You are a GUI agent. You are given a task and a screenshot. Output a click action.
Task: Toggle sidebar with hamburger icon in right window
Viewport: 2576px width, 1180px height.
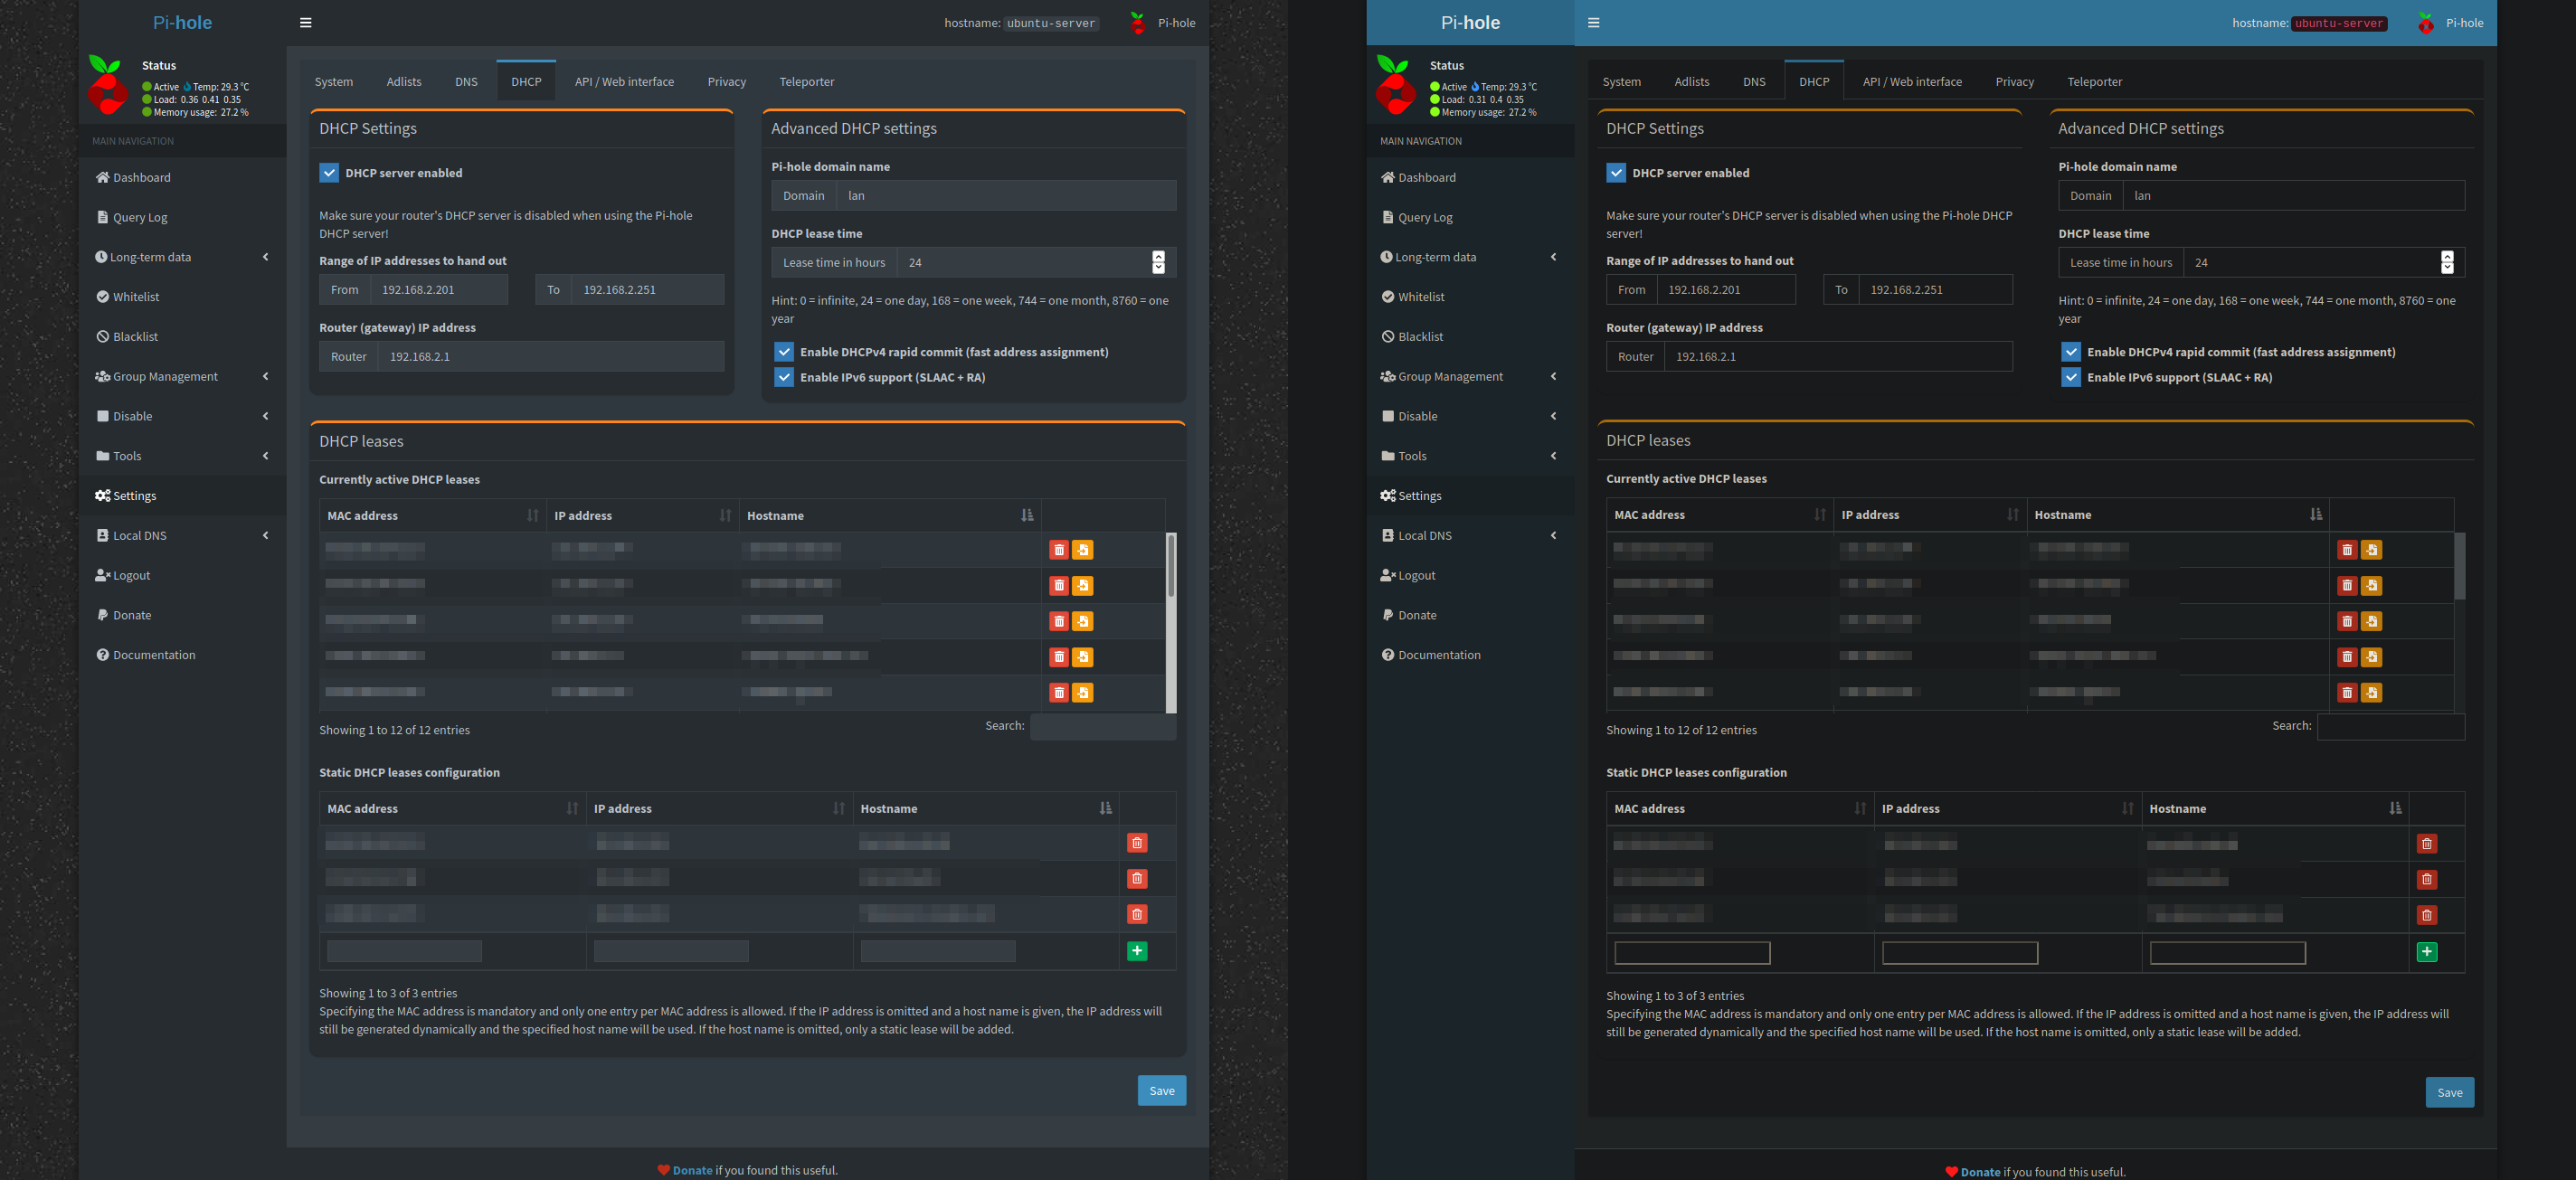pos(1594,23)
